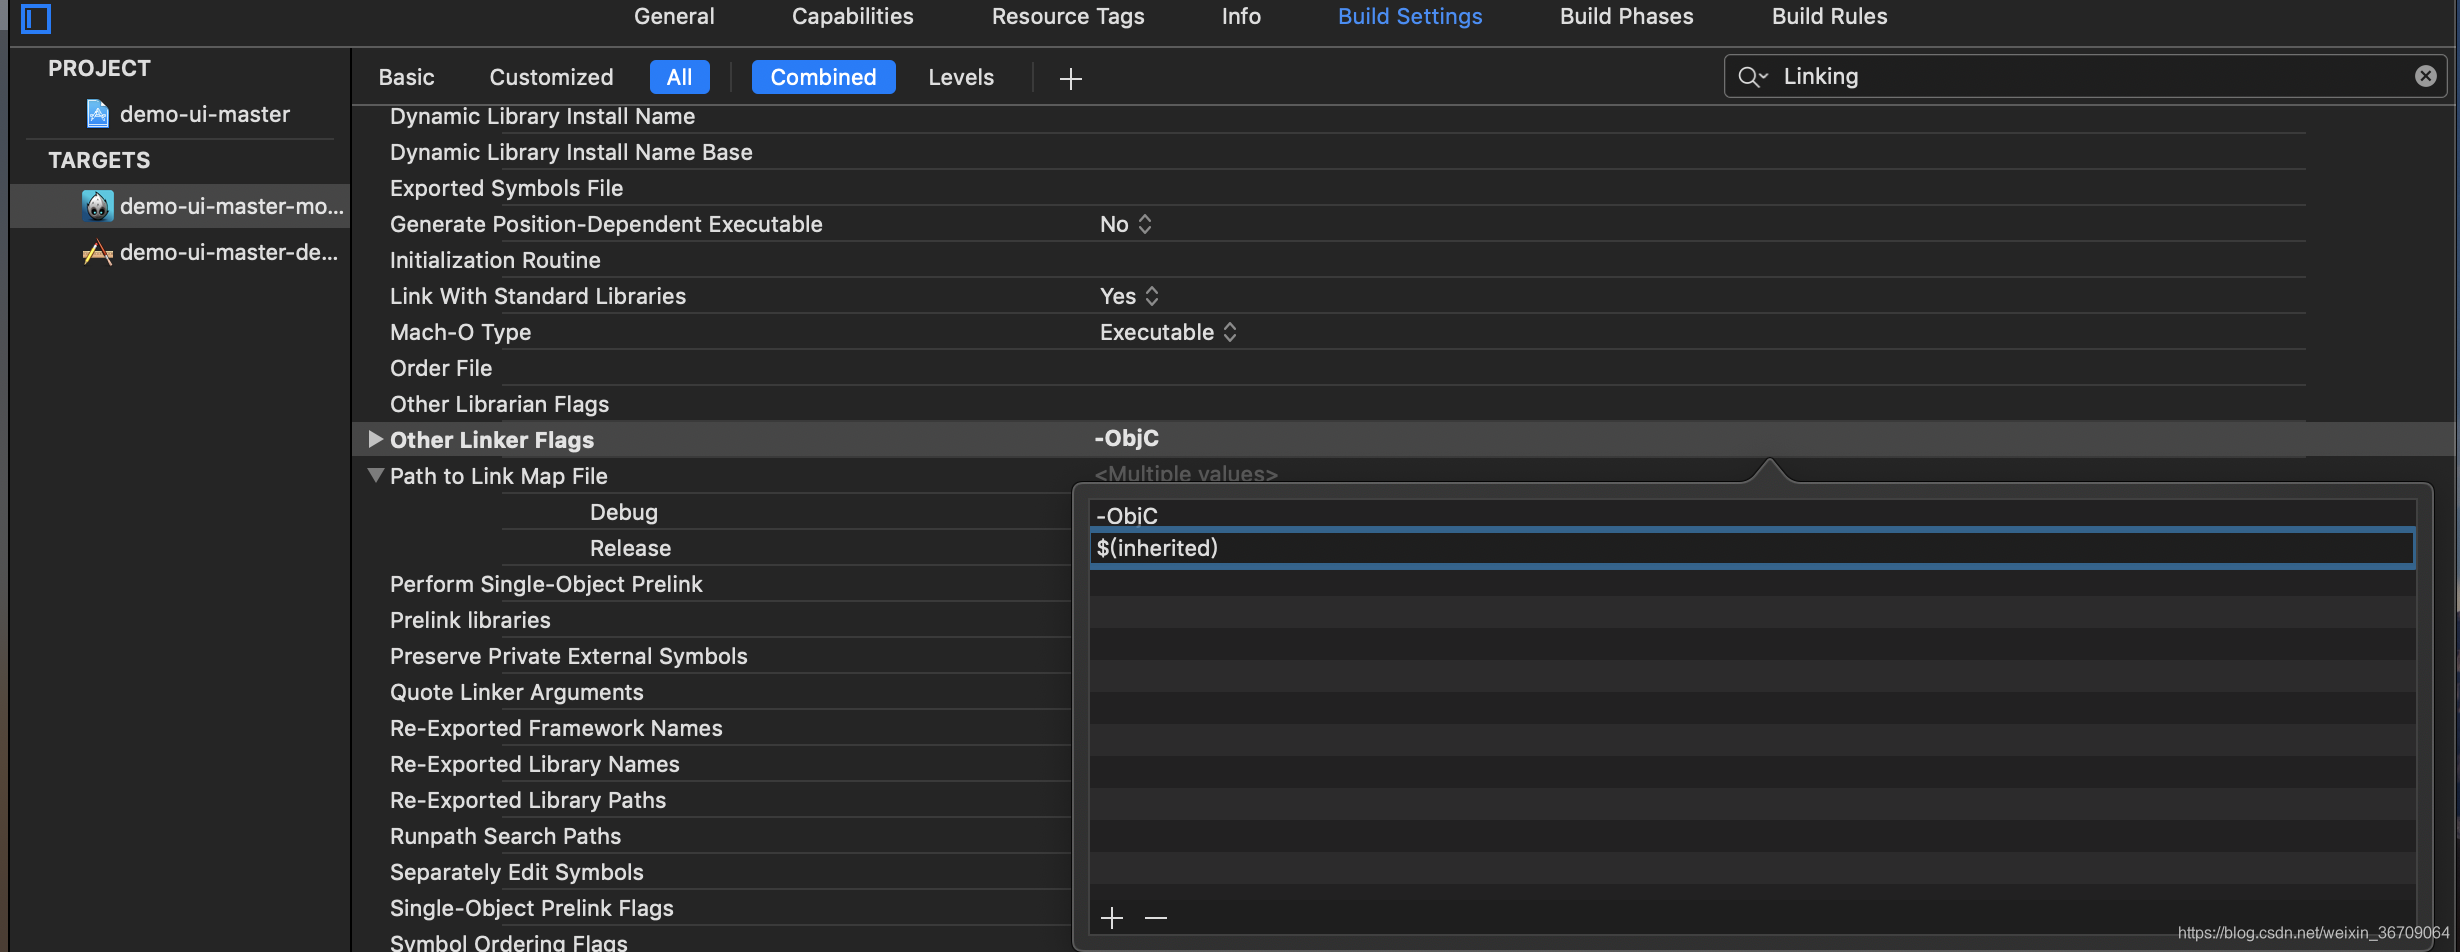Select the Release configuration row
This screenshot has width=2460, height=952.
point(630,548)
